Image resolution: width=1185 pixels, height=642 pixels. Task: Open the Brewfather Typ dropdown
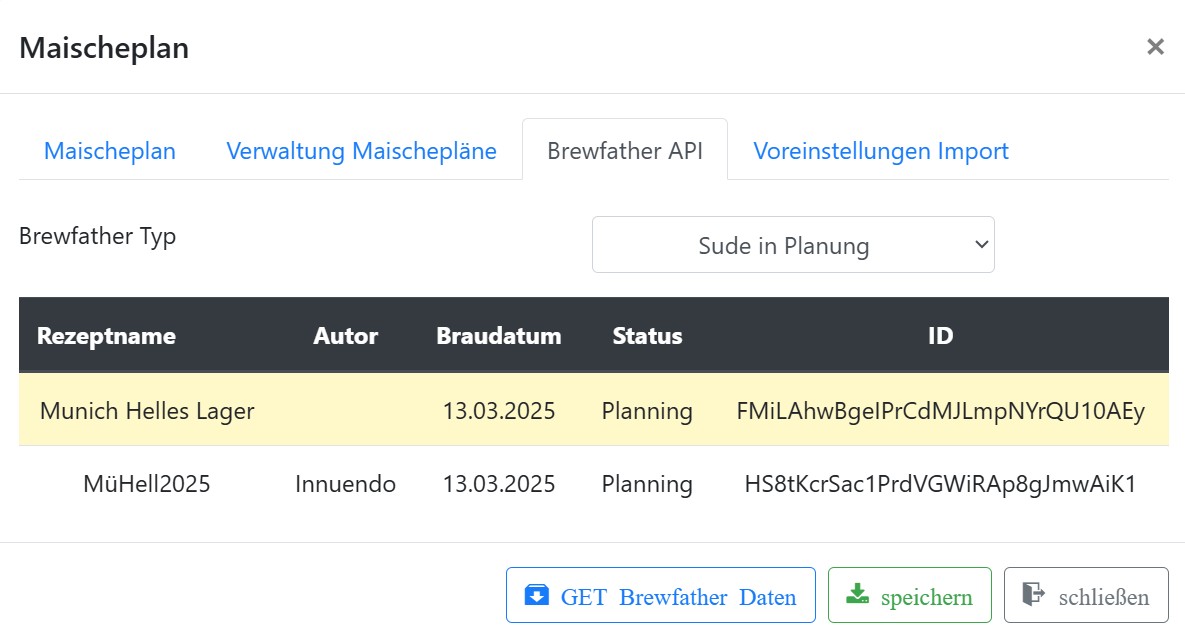pyautogui.click(x=793, y=245)
